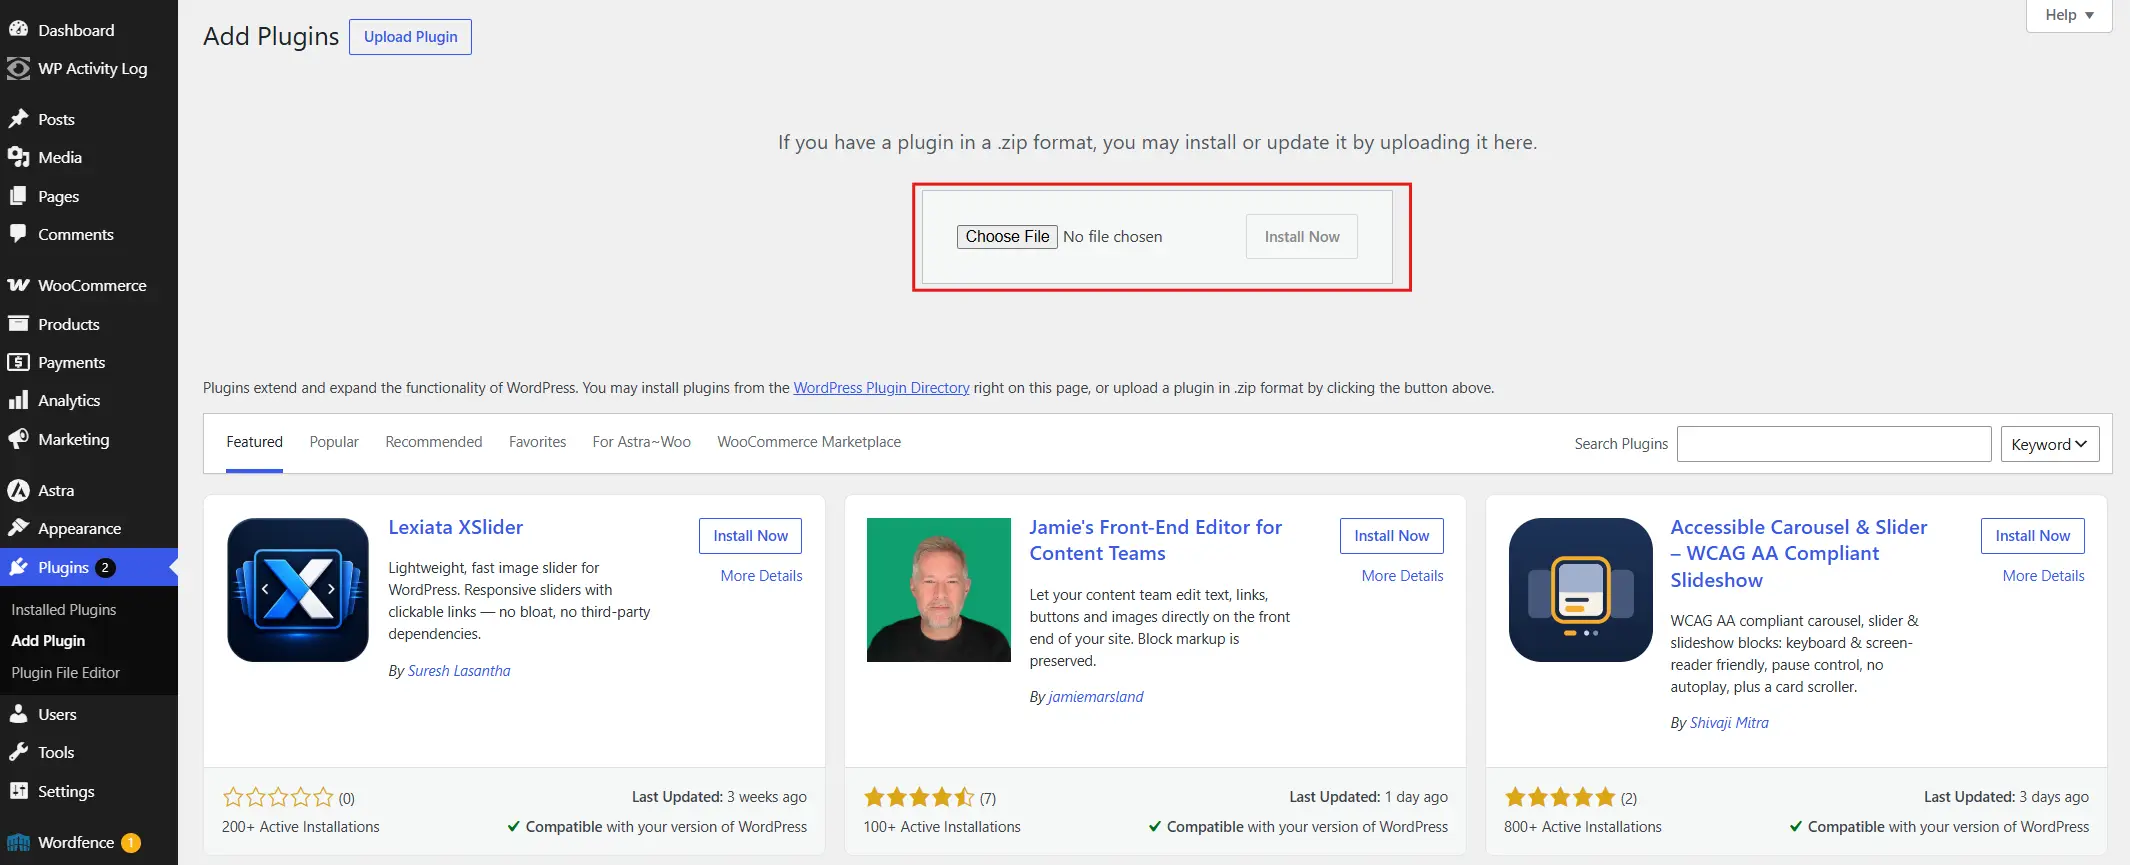View More Details for Lexiata XSlider
This screenshot has width=2130, height=865.
(x=761, y=576)
